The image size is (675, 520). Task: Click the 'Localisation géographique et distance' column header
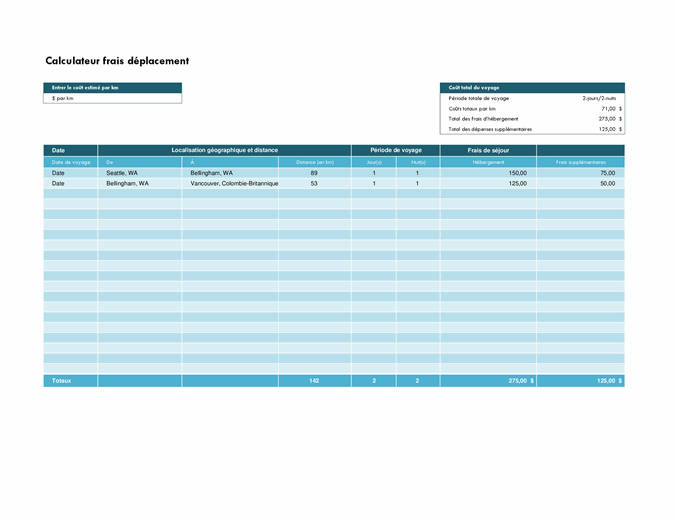[x=224, y=150]
